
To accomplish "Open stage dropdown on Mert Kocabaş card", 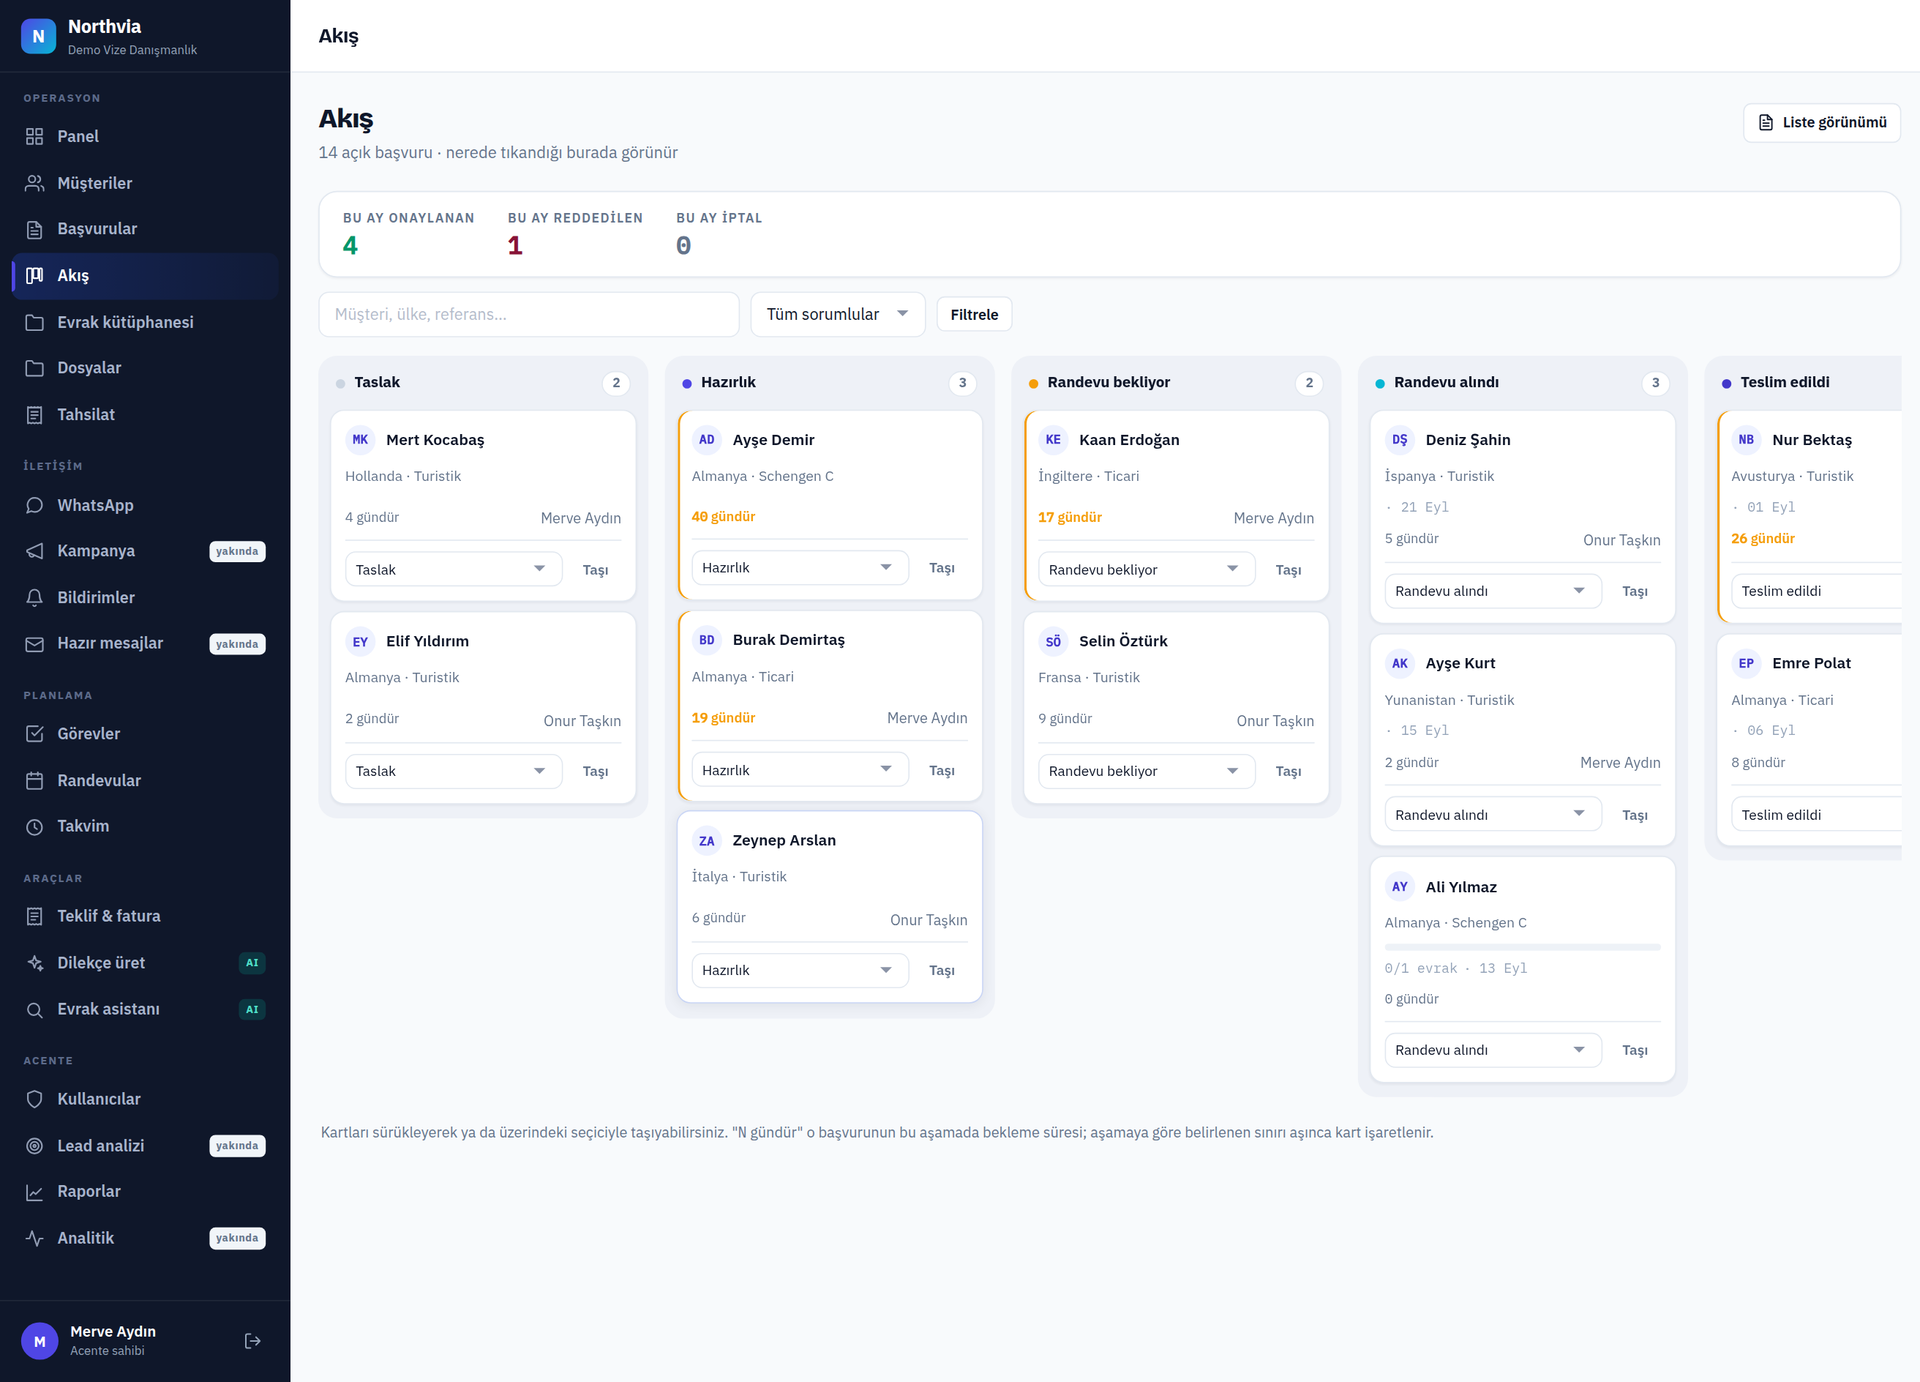I will point(454,569).
